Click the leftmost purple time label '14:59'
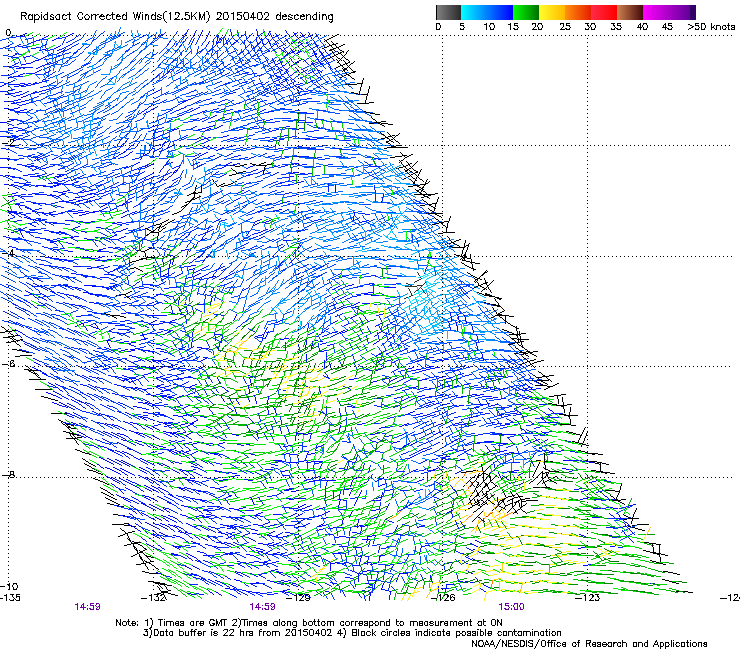This screenshot has height=650, width=740. (x=87, y=607)
